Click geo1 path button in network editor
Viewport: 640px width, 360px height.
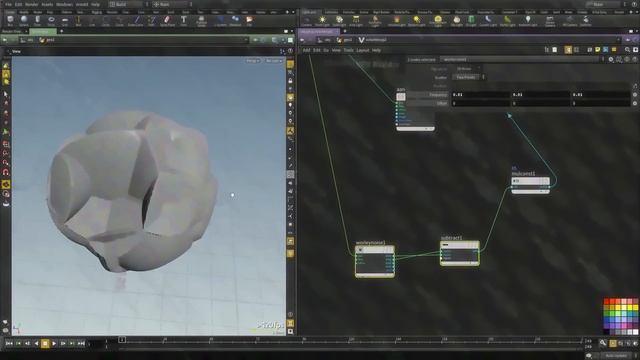coord(345,40)
